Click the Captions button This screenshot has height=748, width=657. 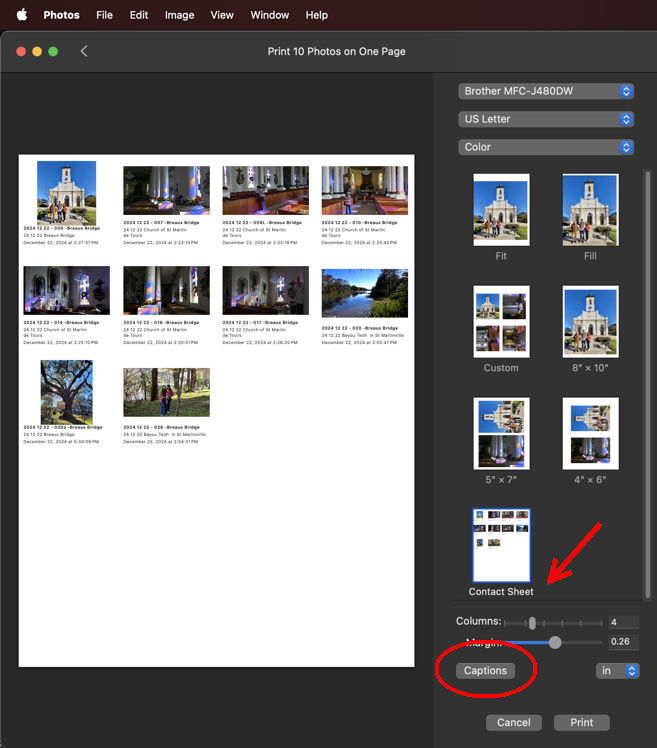(485, 671)
